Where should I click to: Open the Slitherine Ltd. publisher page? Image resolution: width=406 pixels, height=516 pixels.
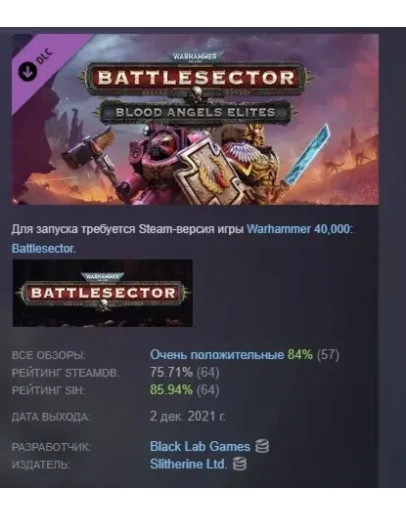188,464
